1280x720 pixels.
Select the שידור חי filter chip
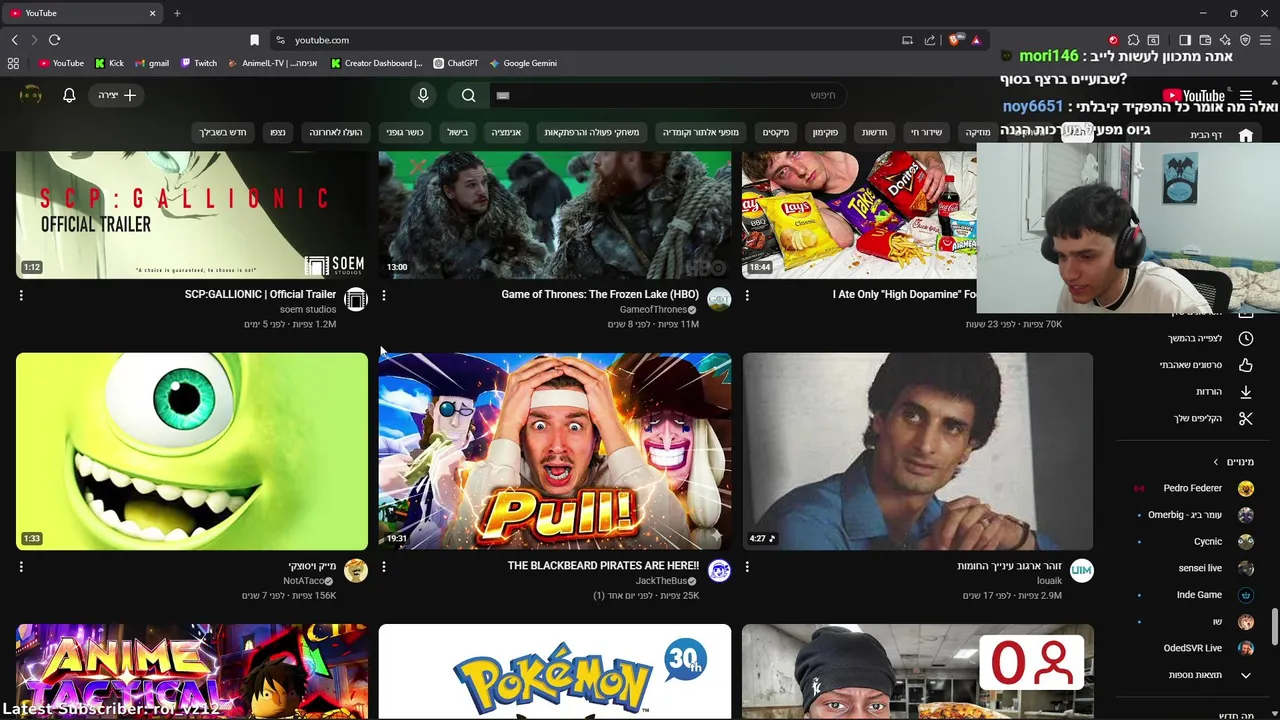pyautogui.click(x=926, y=132)
